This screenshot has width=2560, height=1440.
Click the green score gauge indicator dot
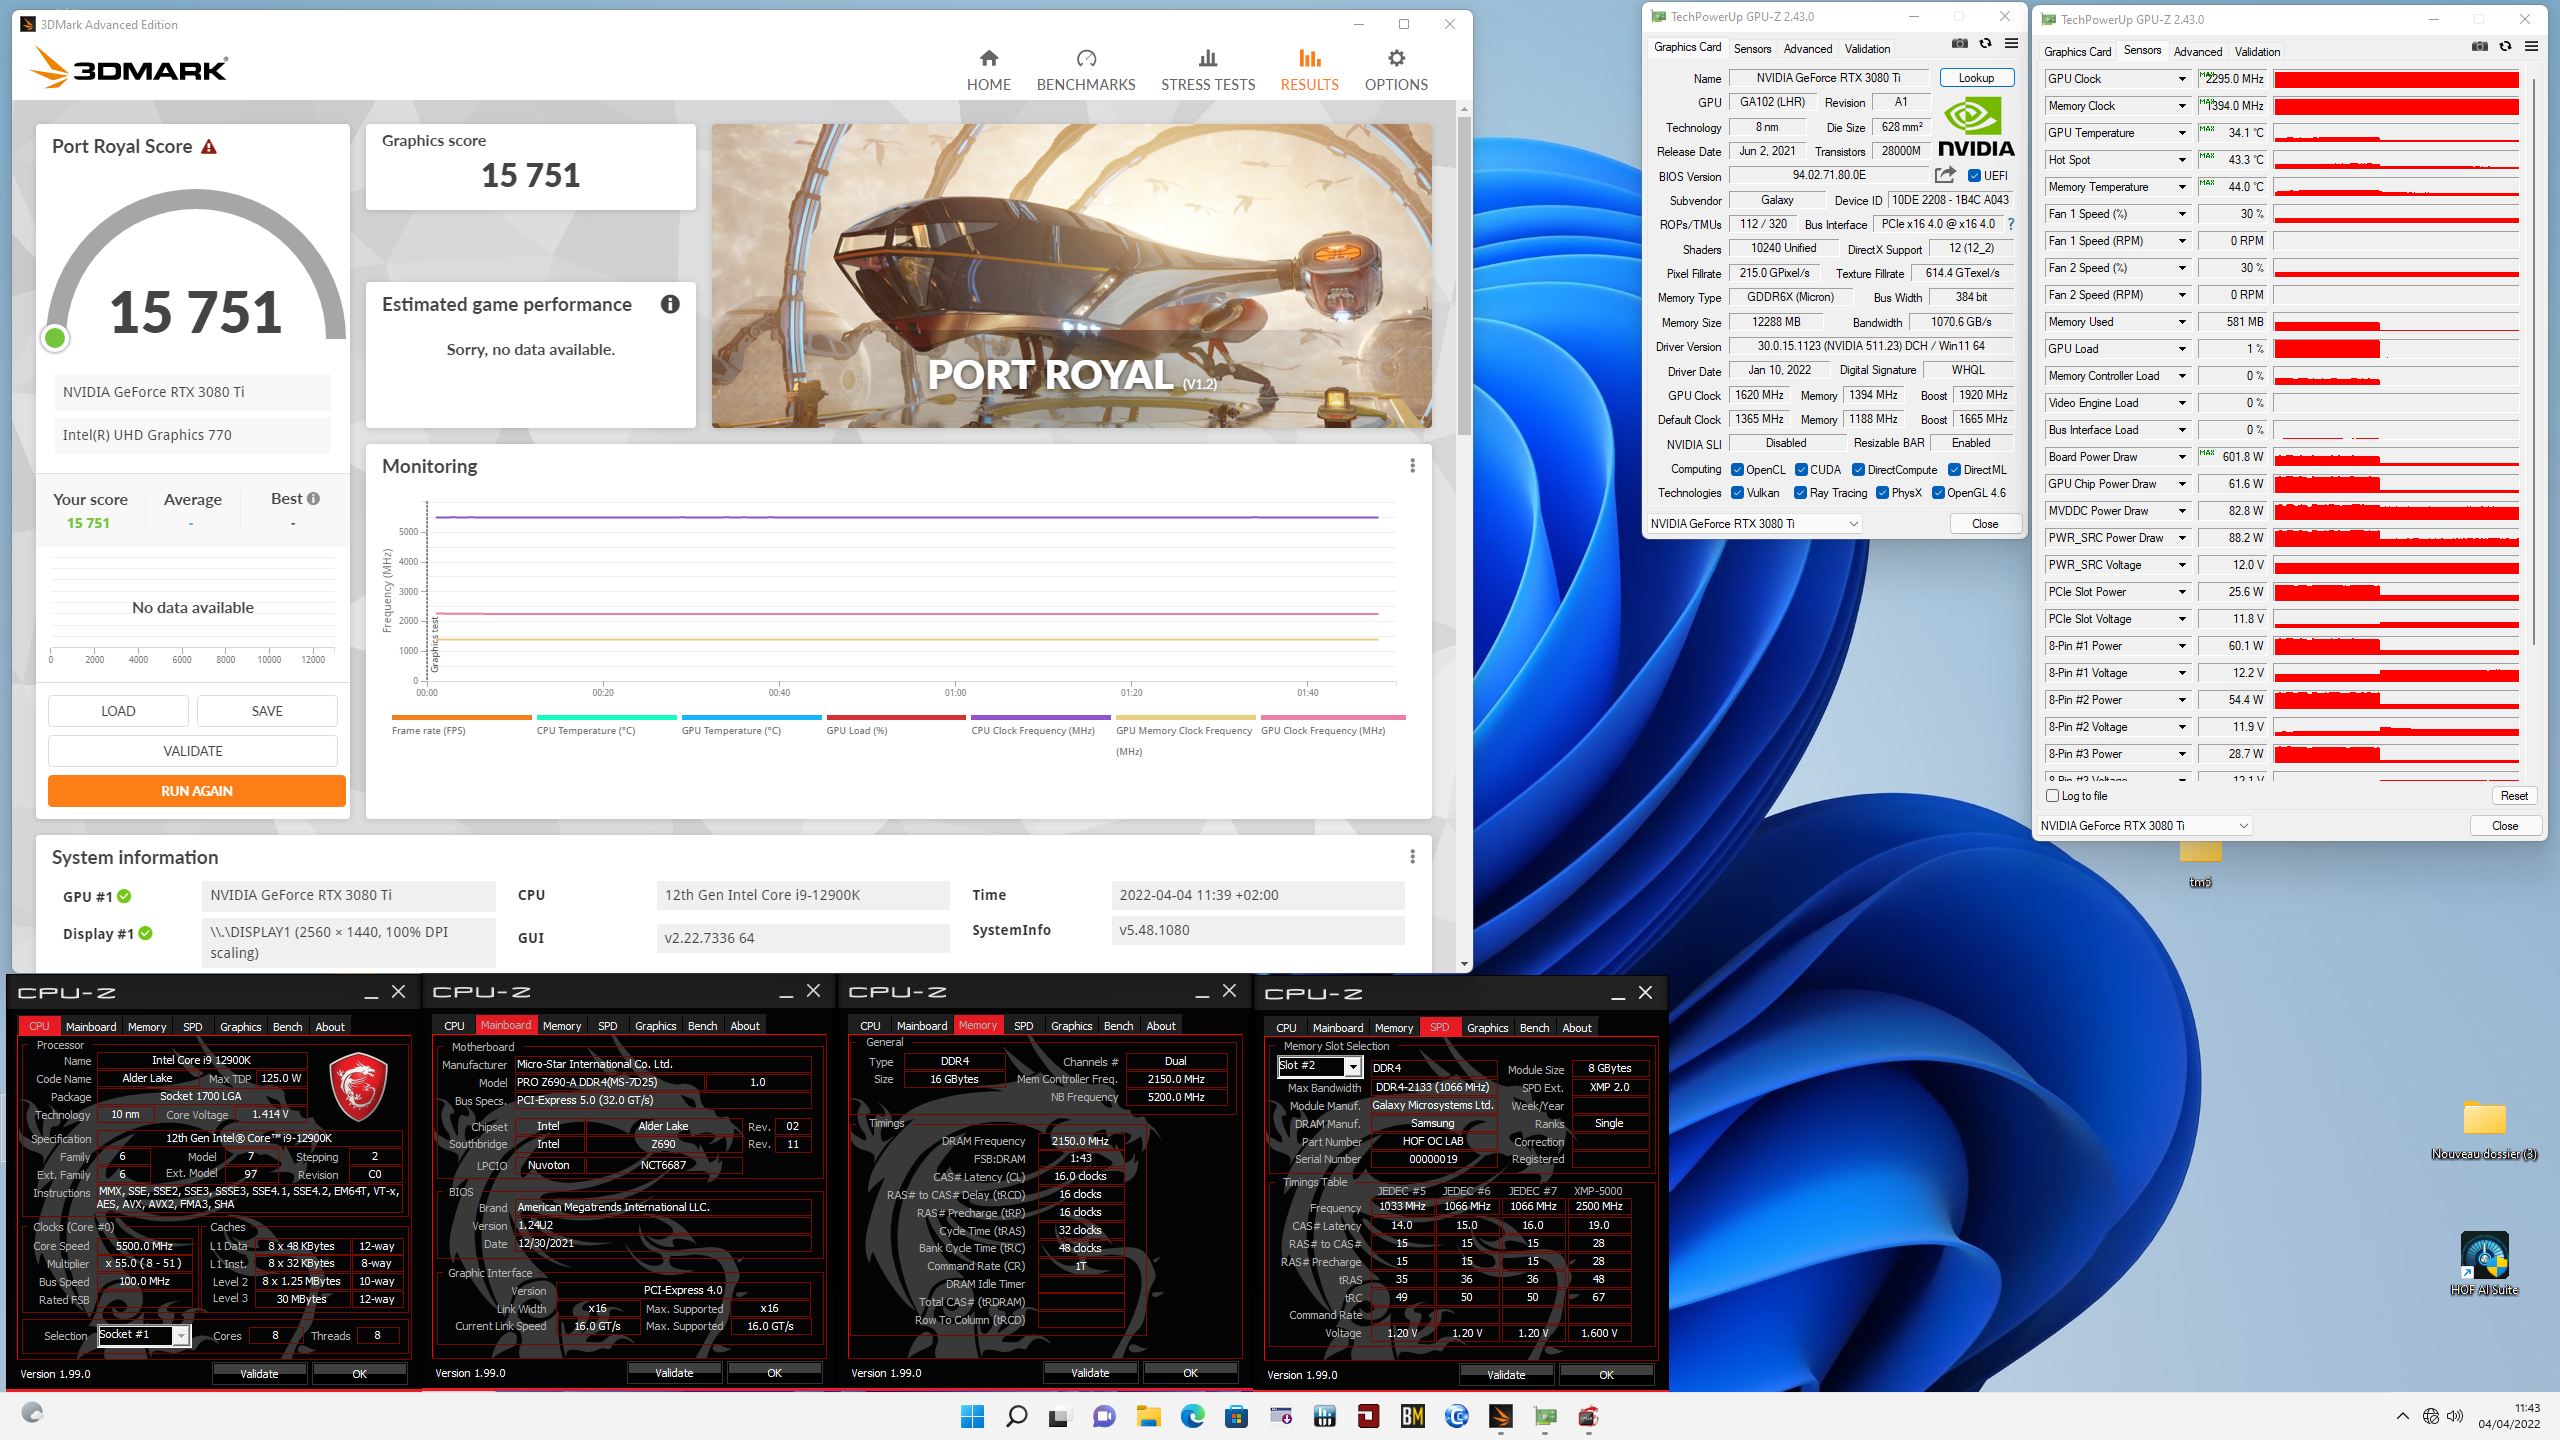(x=56, y=338)
